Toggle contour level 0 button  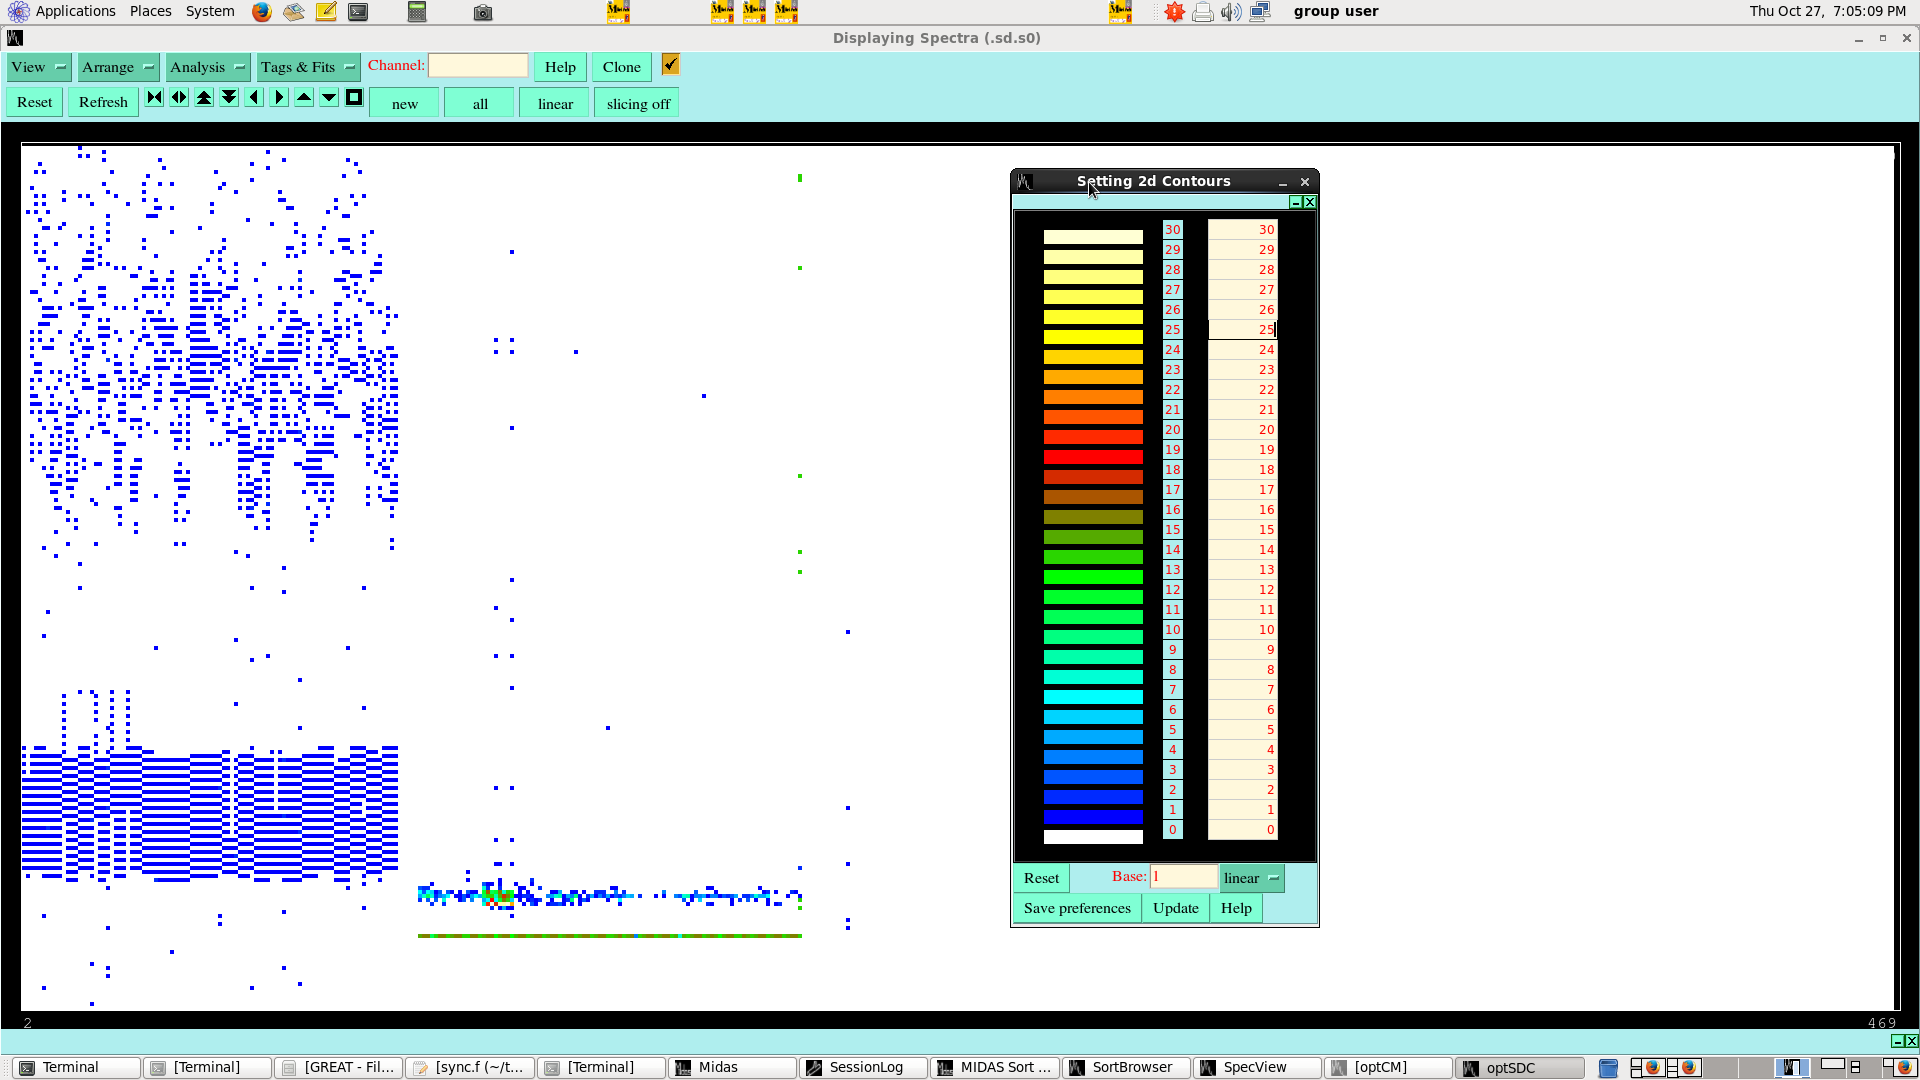coord(1172,829)
